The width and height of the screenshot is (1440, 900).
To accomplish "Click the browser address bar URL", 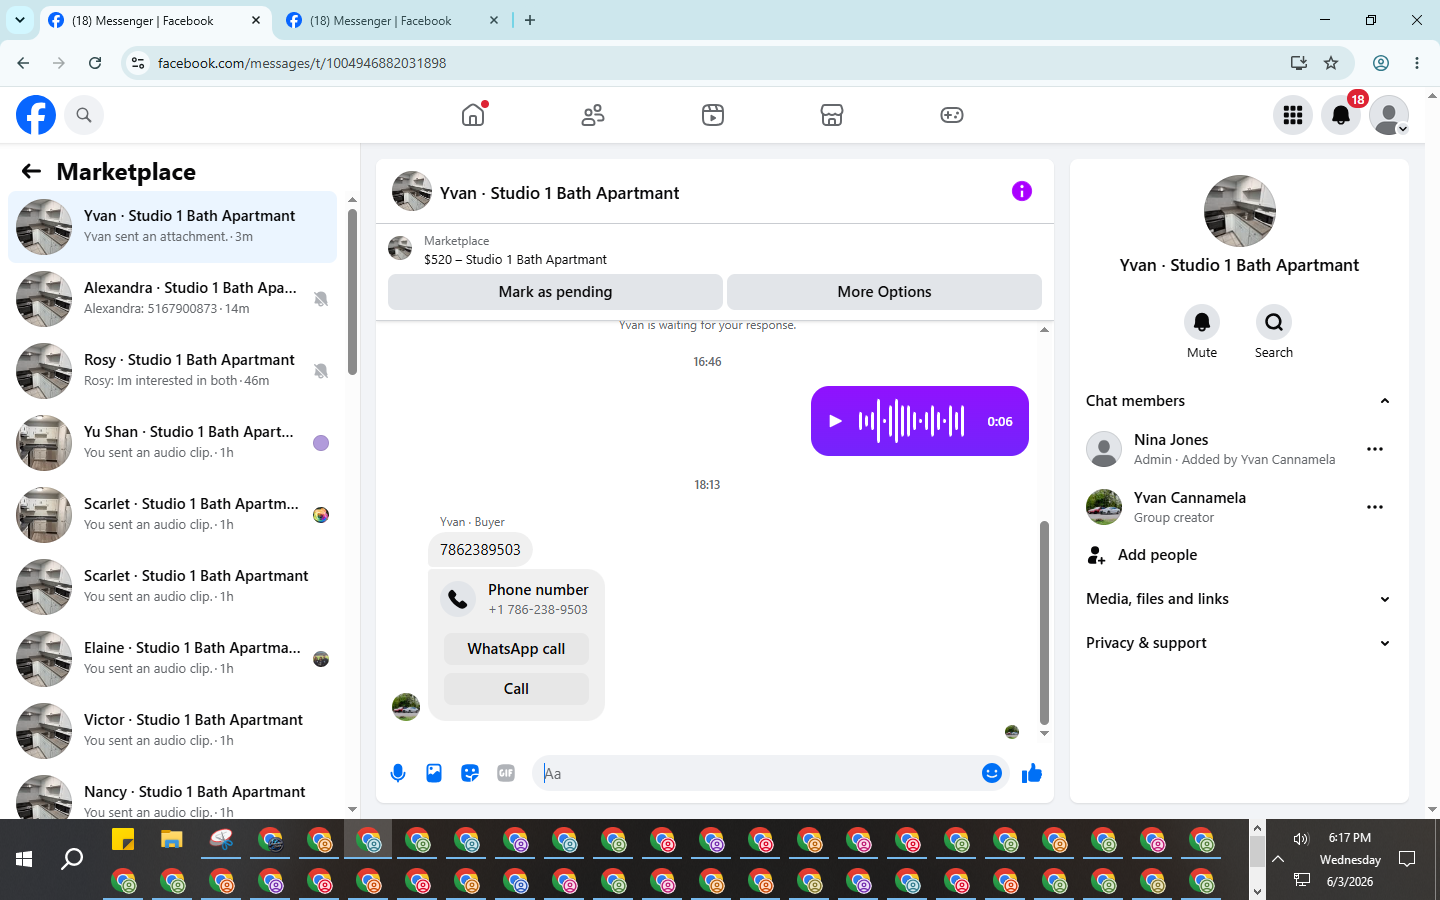I will [x=302, y=63].
